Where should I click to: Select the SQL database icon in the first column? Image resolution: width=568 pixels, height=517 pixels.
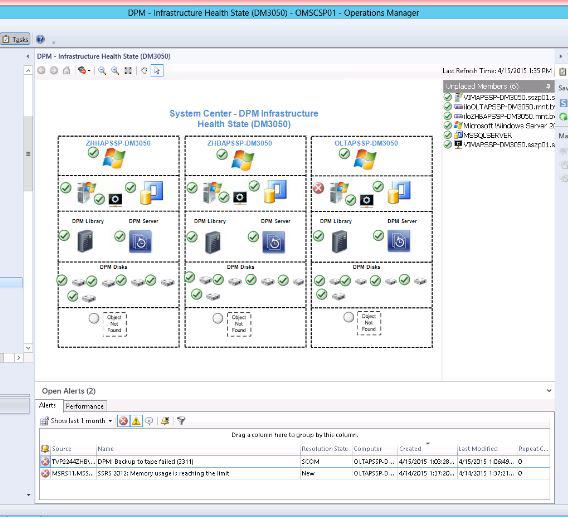pyautogui.click(x=151, y=193)
